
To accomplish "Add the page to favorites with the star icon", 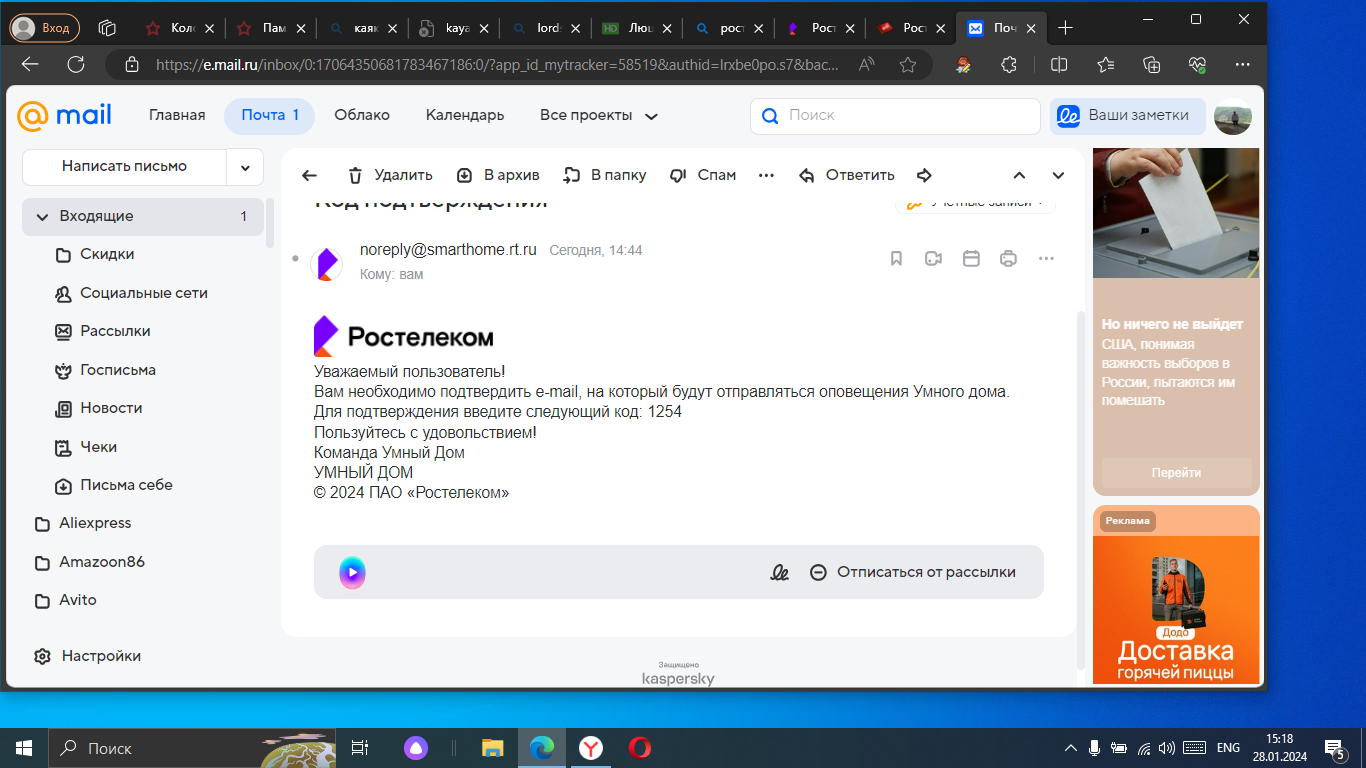I will click(908, 64).
